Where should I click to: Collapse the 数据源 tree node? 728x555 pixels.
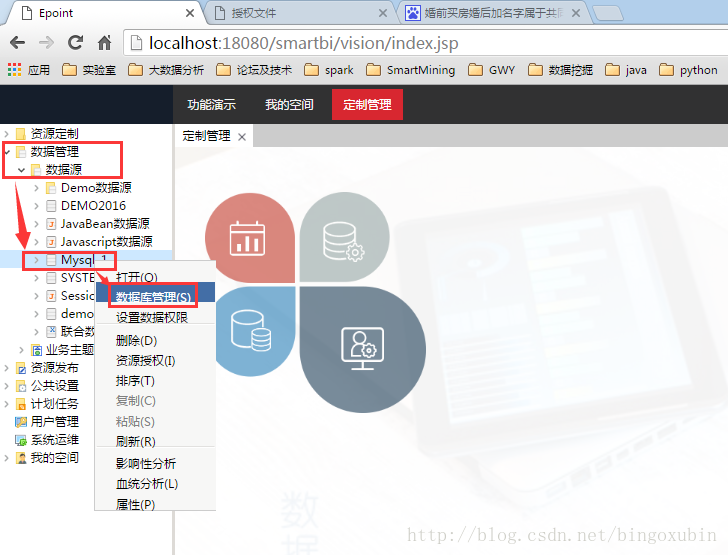[x=21, y=170]
